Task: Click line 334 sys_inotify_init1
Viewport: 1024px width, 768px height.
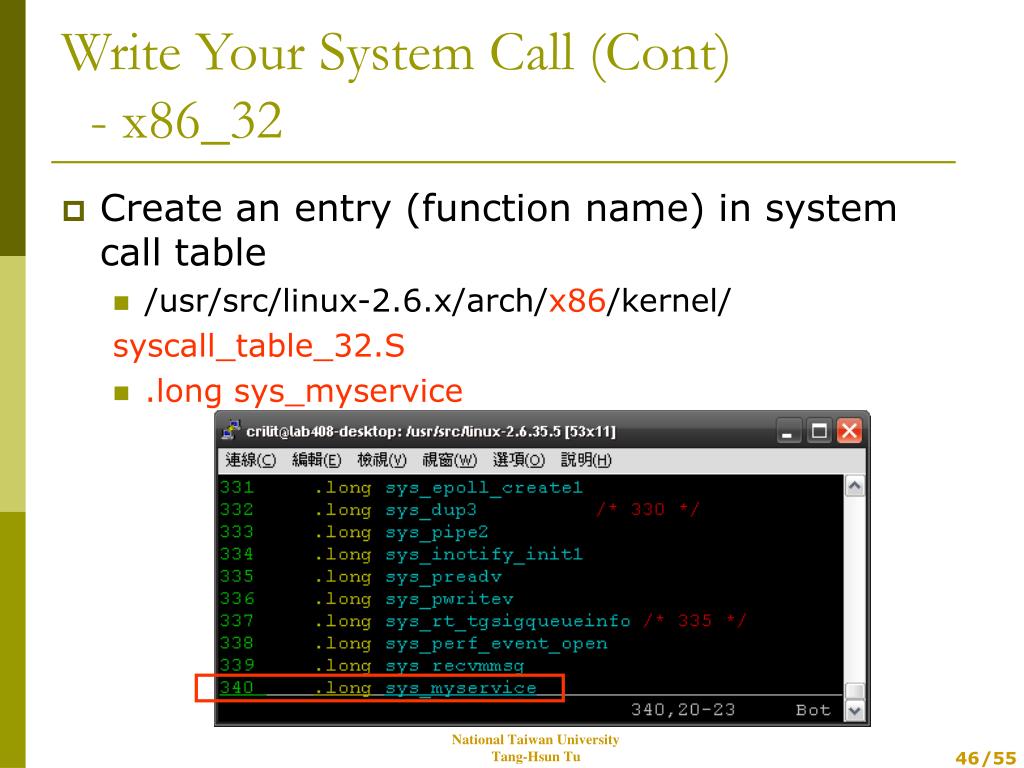Action: click(x=401, y=554)
